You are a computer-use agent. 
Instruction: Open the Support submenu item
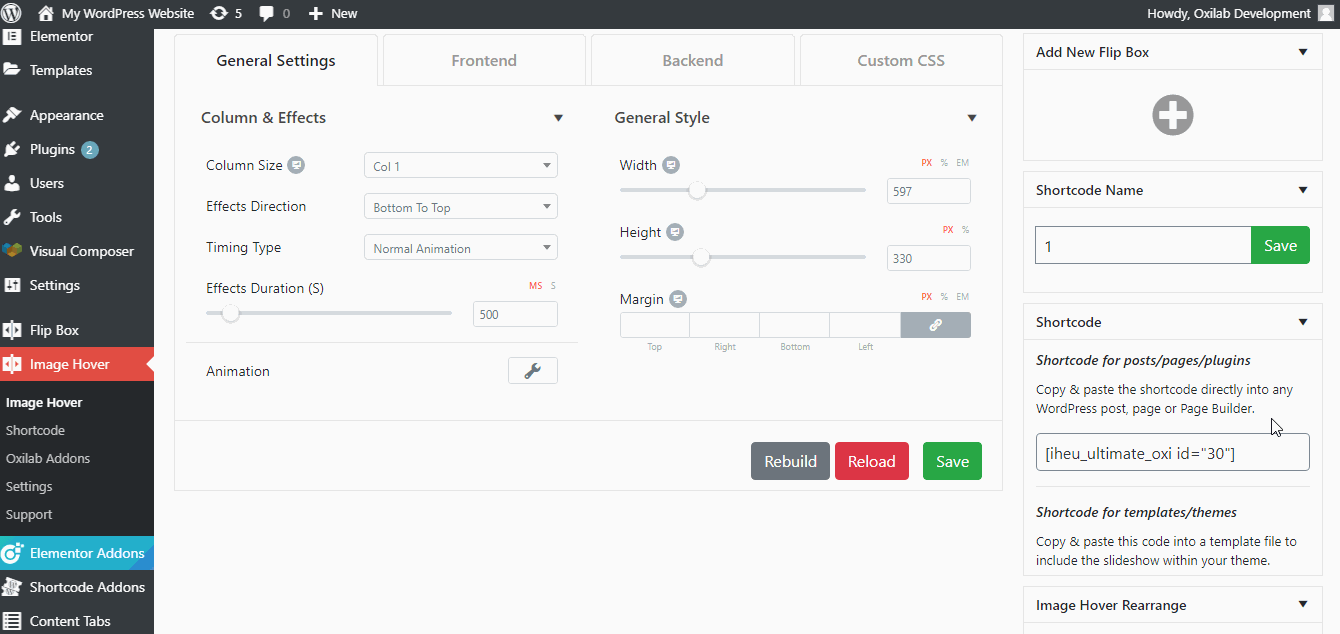(29, 514)
